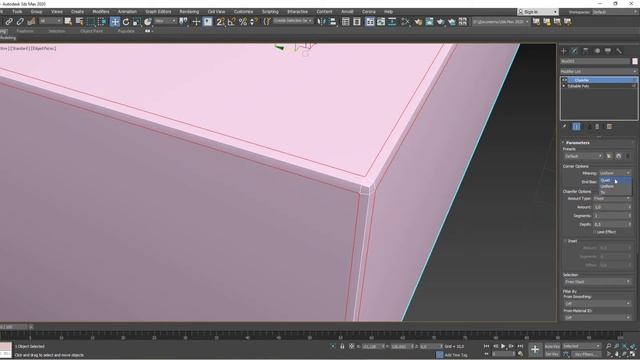Open the Amount Type dropdown
The image size is (640, 360).
[x=612, y=198]
